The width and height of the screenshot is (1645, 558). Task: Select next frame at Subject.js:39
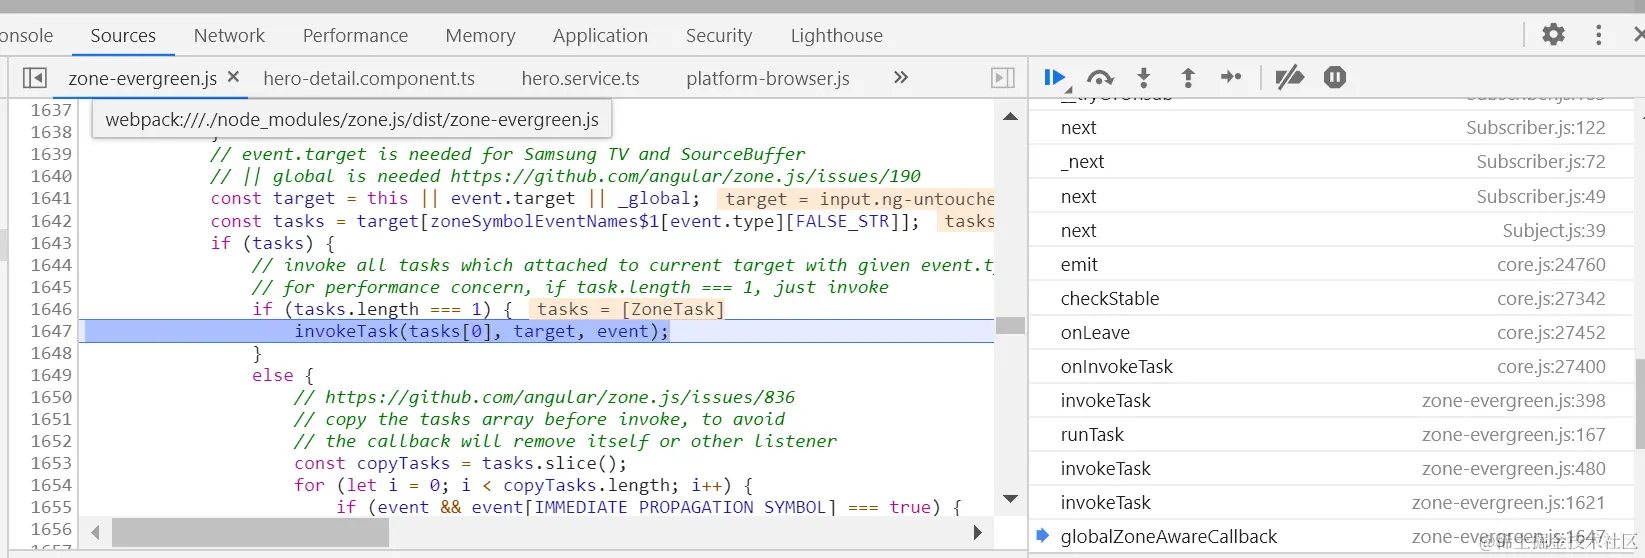click(x=1331, y=231)
